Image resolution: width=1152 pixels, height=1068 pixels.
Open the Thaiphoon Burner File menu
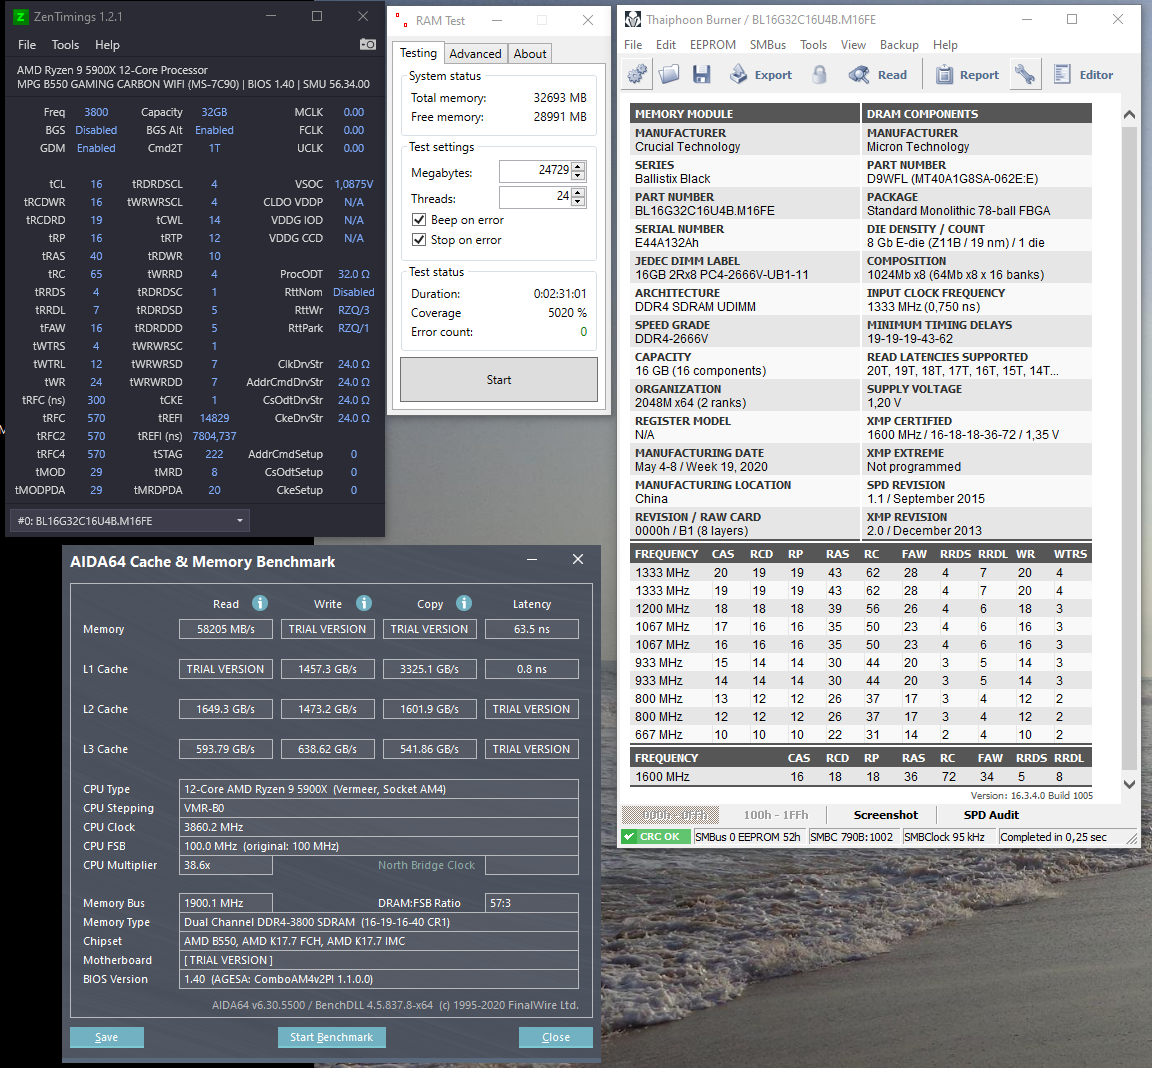tap(633, 45)
